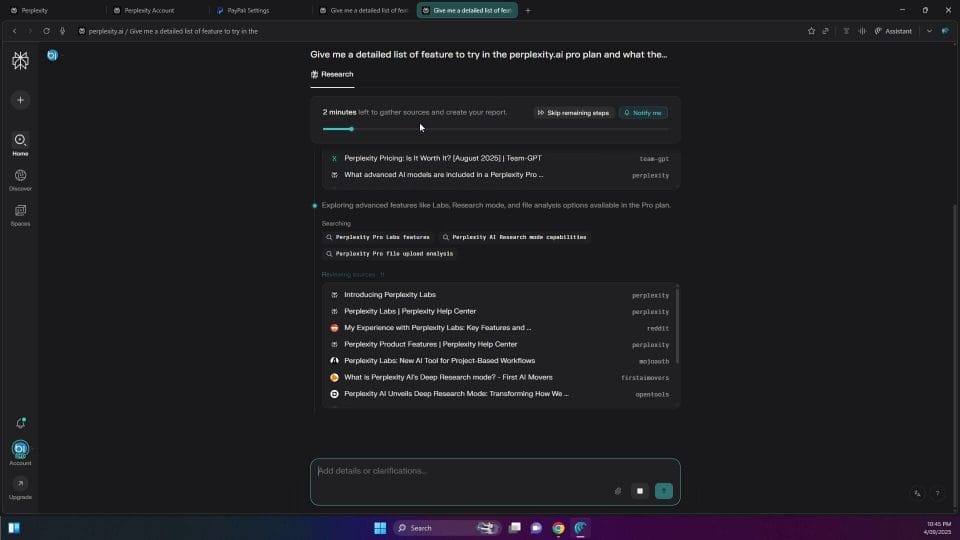Open the Introducing Perplexity Labs source link
This screenshot has height=540, width=960.
[x=390, y=295]
